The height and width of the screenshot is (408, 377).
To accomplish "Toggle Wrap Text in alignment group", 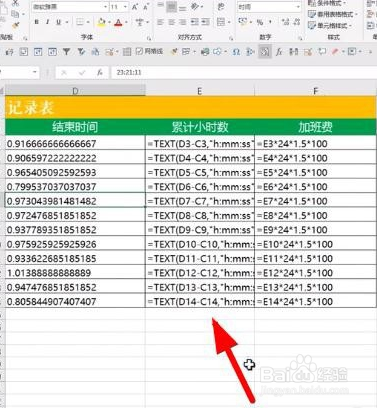I will point(221,7).
